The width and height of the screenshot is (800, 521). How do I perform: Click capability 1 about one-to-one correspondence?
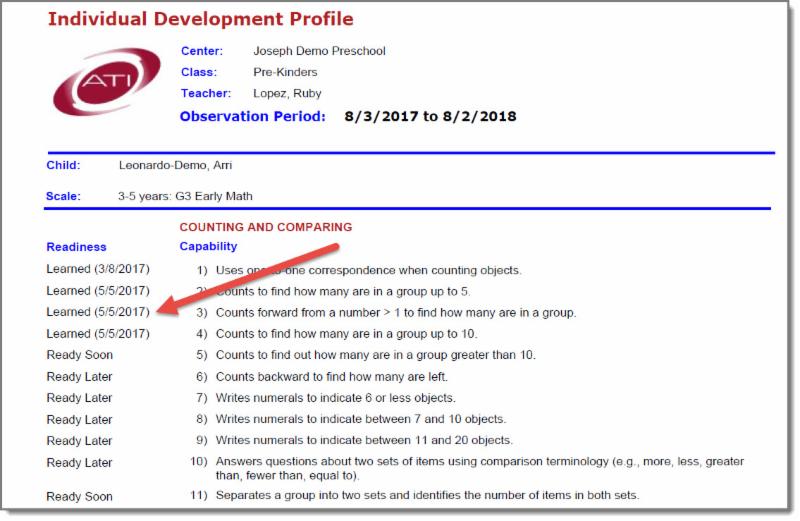[368, 270]
